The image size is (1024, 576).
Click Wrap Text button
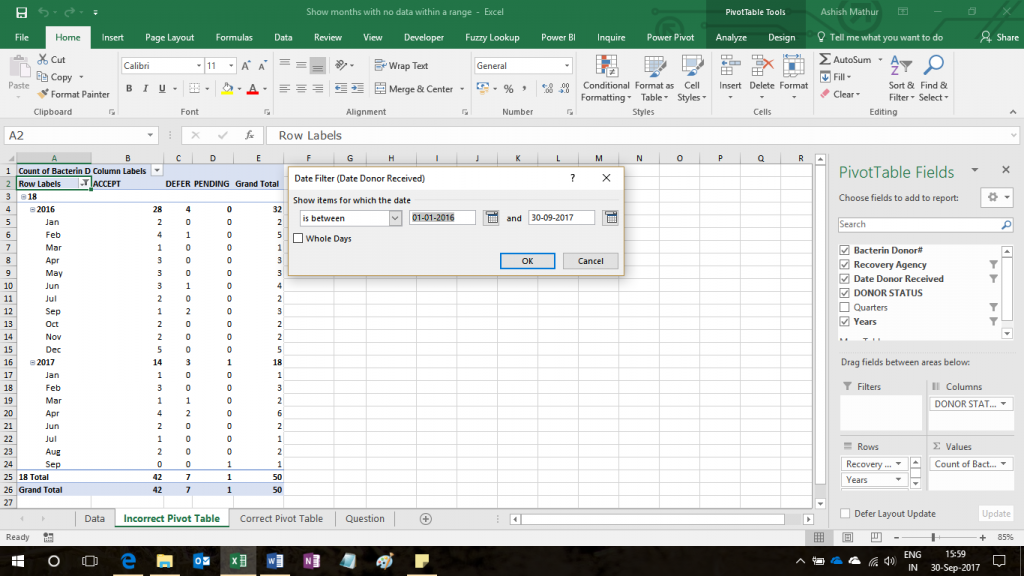402,66
